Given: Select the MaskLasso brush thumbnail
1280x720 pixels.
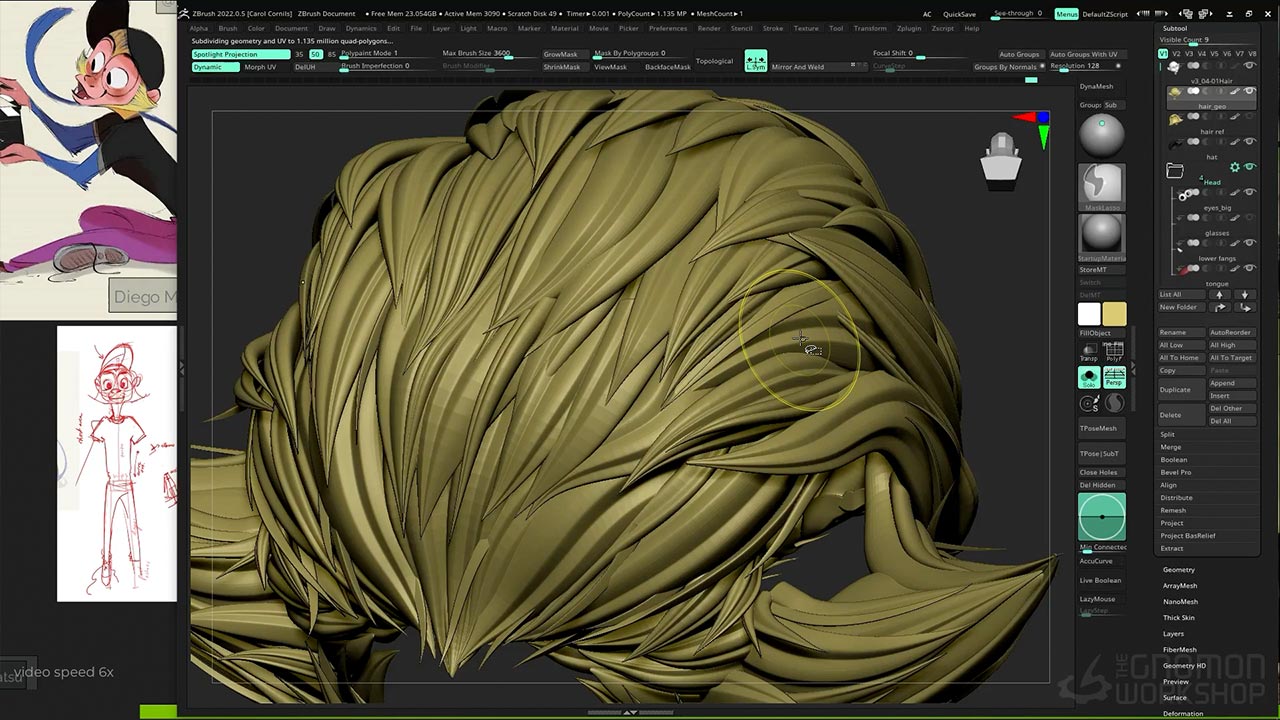Looking at the screenshot, I should tap(1101, 185).
